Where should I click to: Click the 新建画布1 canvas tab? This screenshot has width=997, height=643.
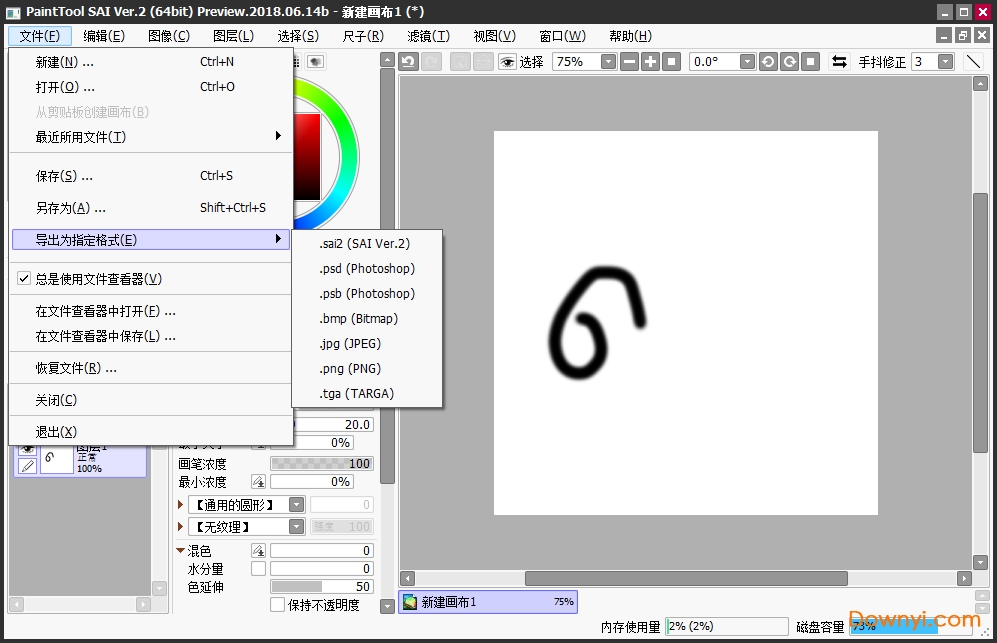point(487,602)
